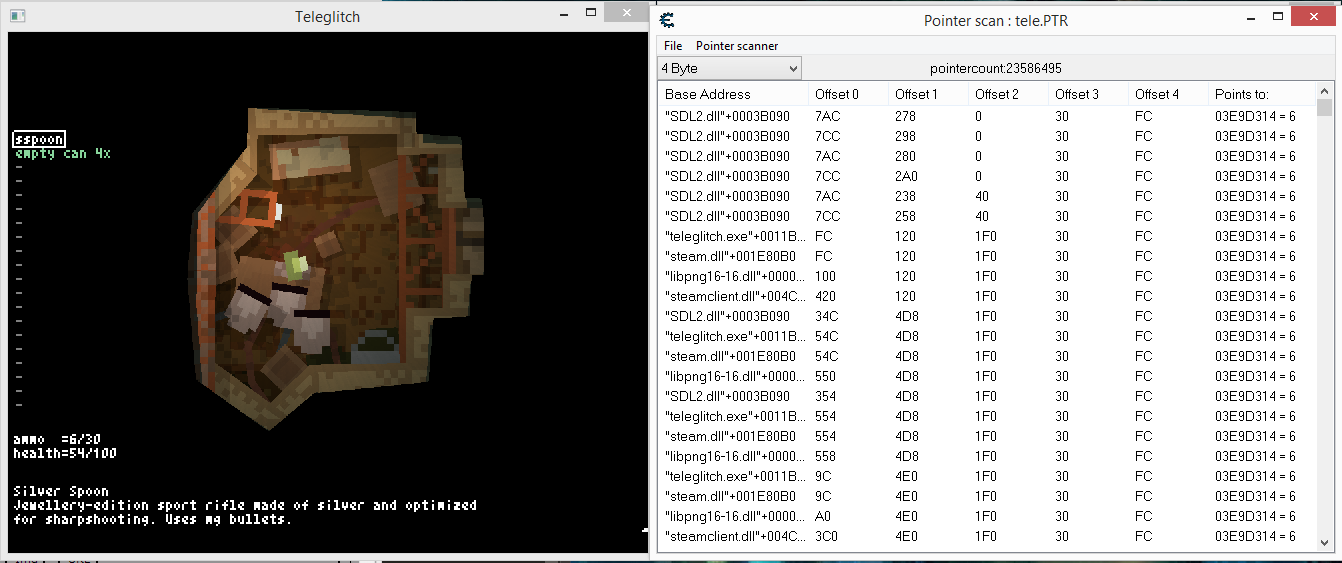The image size is (1342, 563).
Task: Close the Pointer scan window
Action: 1318,16
